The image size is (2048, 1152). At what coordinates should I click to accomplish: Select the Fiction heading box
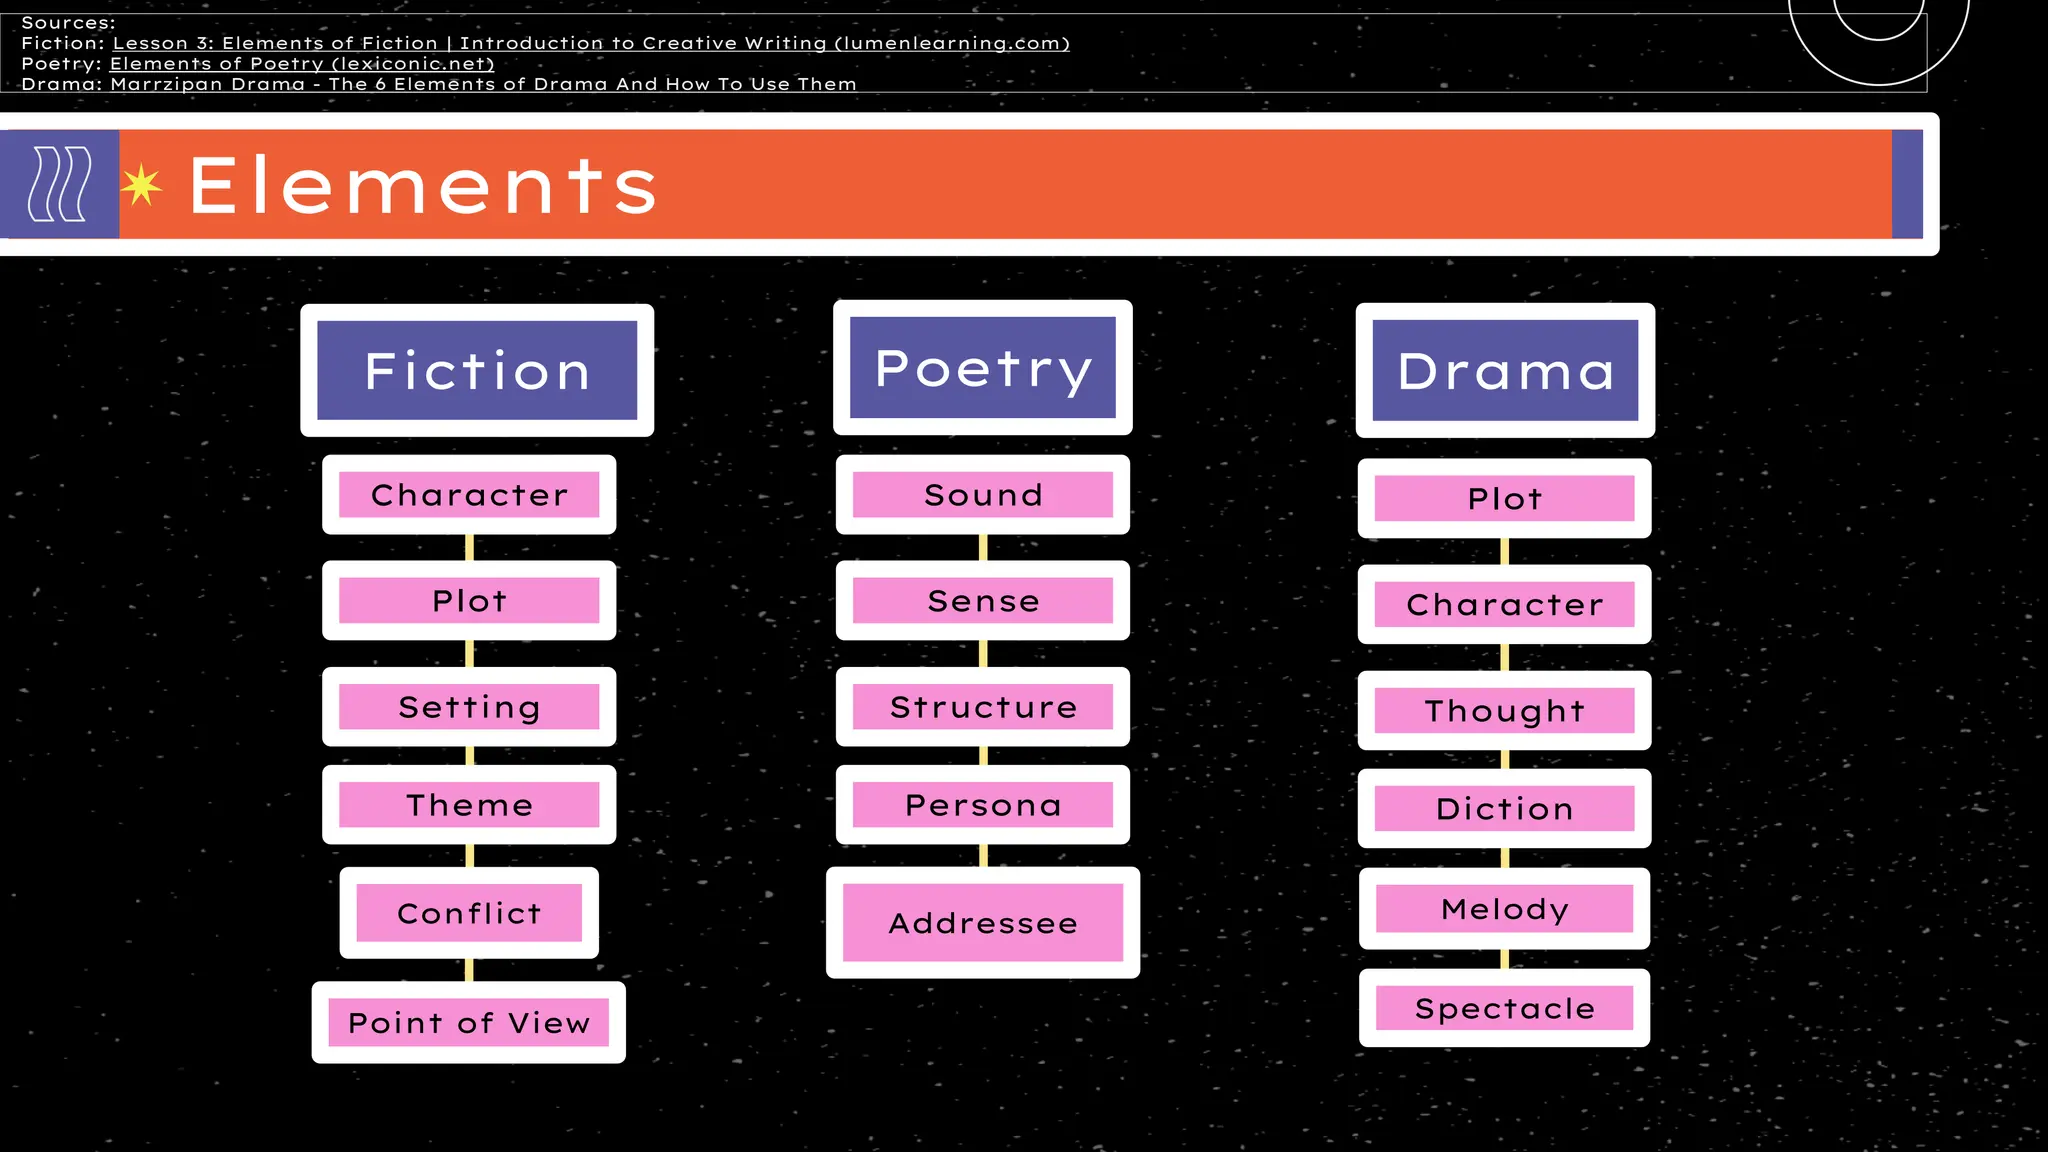[477, 370]
